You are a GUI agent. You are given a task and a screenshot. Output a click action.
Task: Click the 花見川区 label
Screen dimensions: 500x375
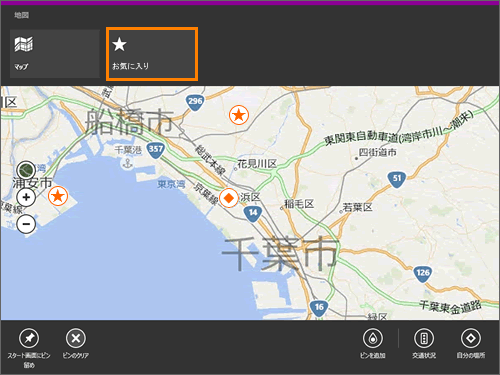click(x=257, y=164)
